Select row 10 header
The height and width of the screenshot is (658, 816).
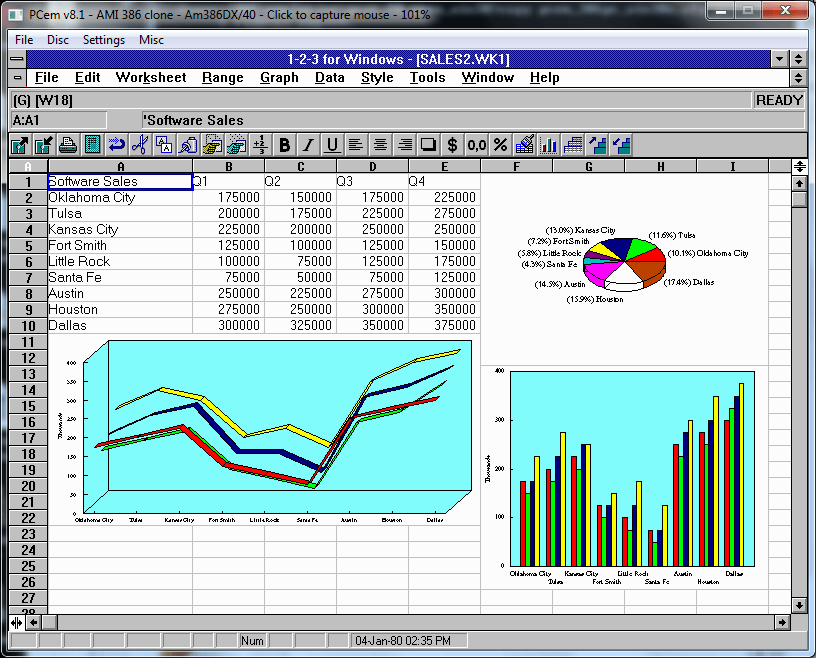[x=28, y=326]
